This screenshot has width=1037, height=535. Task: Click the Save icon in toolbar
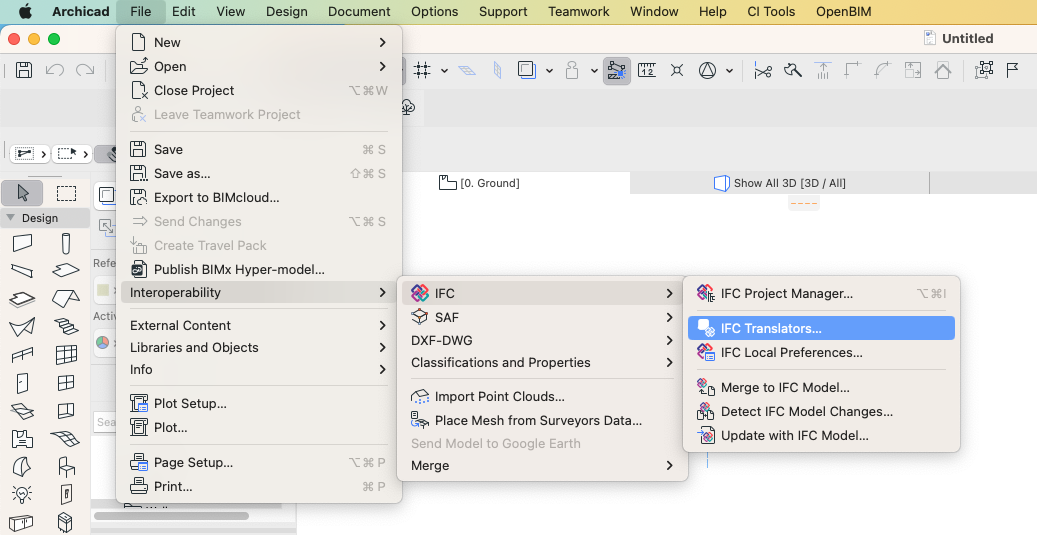pyautogui.click(x=24, y=70)
